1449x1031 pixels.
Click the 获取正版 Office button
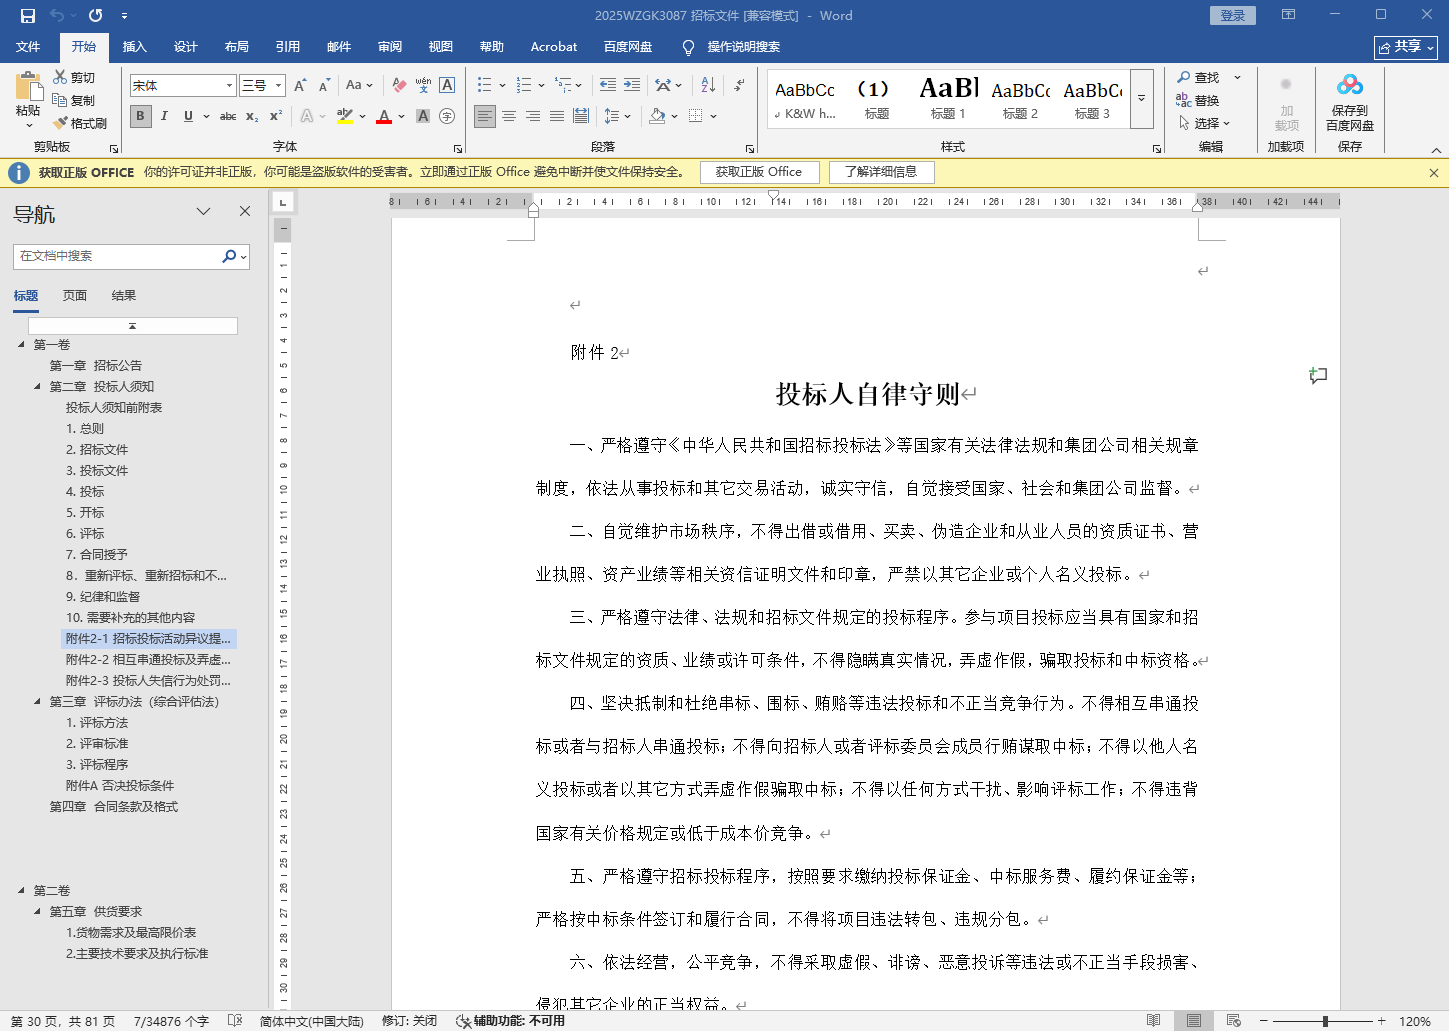pos(758,172)
